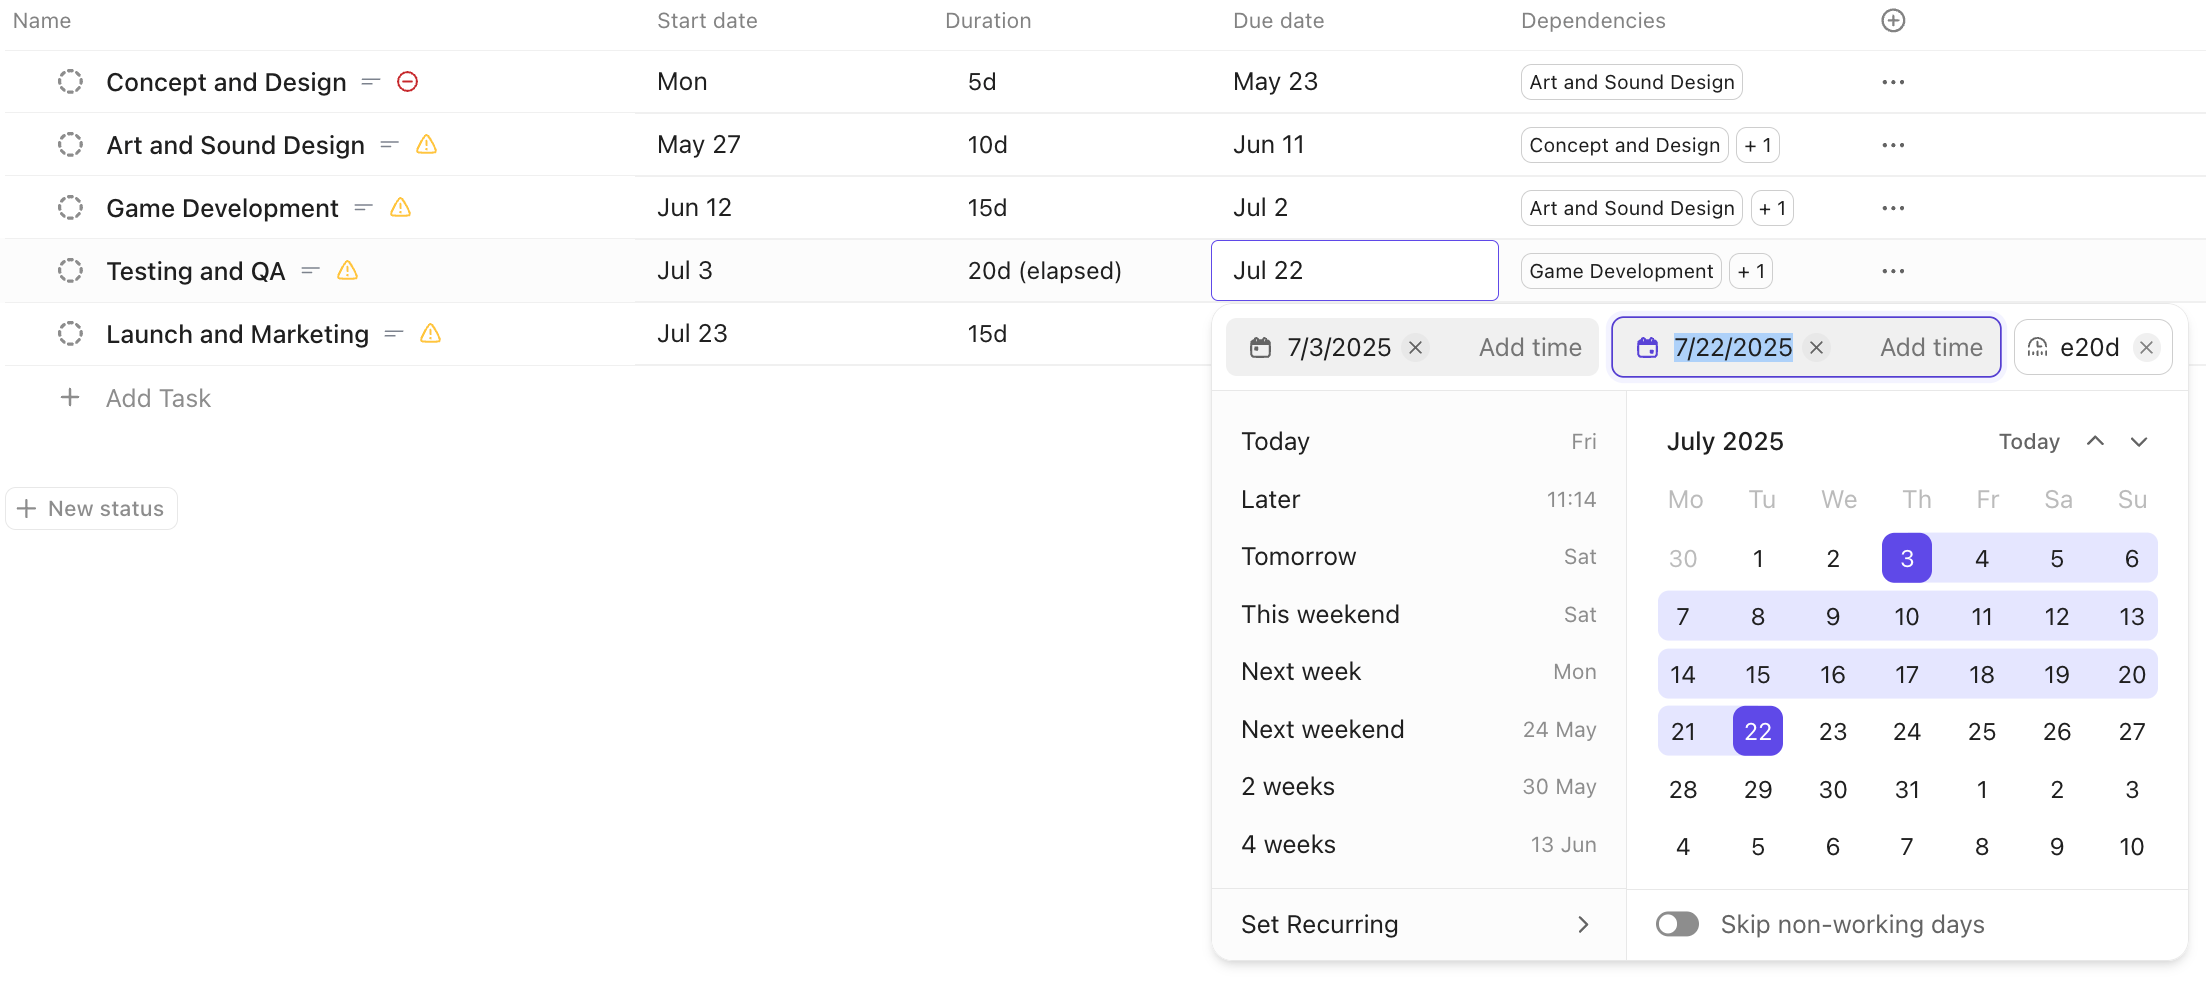Image resolution: width=2206 pixels, height=992 pixels.
Task: Open the more options menu for Game Development
Action: [1893, 208]
